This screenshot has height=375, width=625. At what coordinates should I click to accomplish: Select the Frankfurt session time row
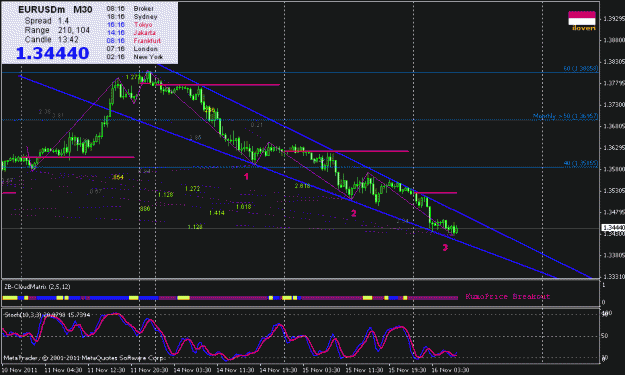(x=134, y=41)
